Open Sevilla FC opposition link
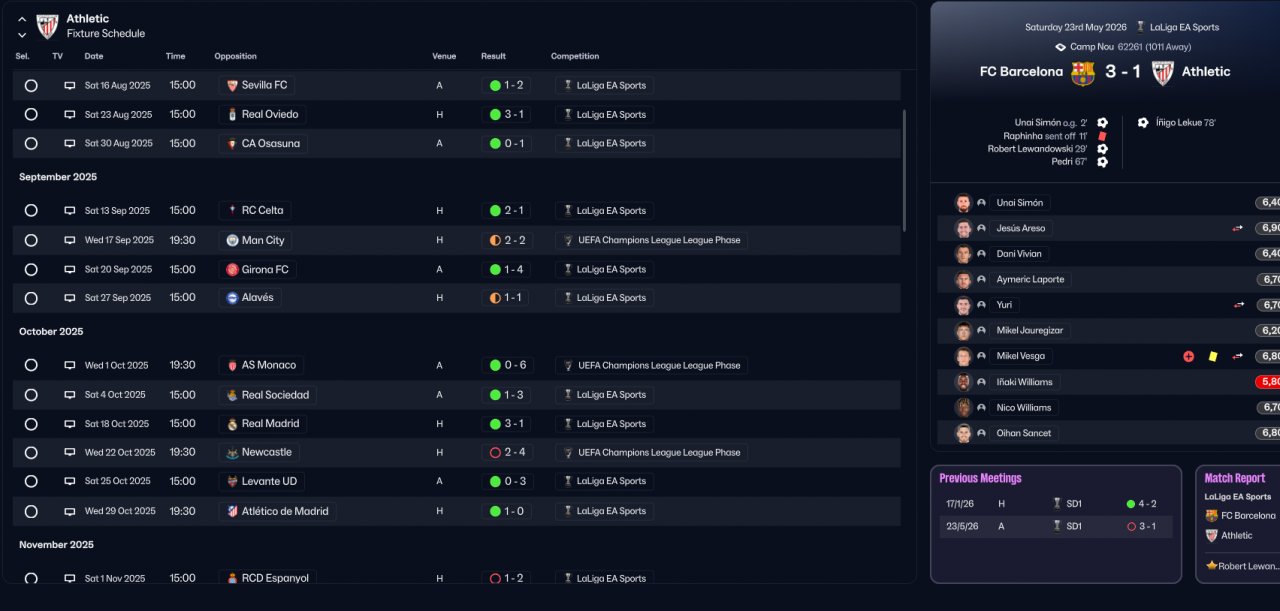 pyautogui.click(x=256, y=86)
